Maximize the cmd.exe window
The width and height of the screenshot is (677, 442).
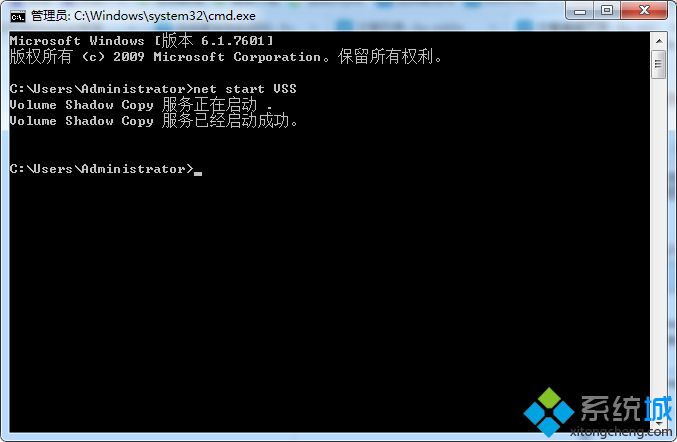point(607,11)
